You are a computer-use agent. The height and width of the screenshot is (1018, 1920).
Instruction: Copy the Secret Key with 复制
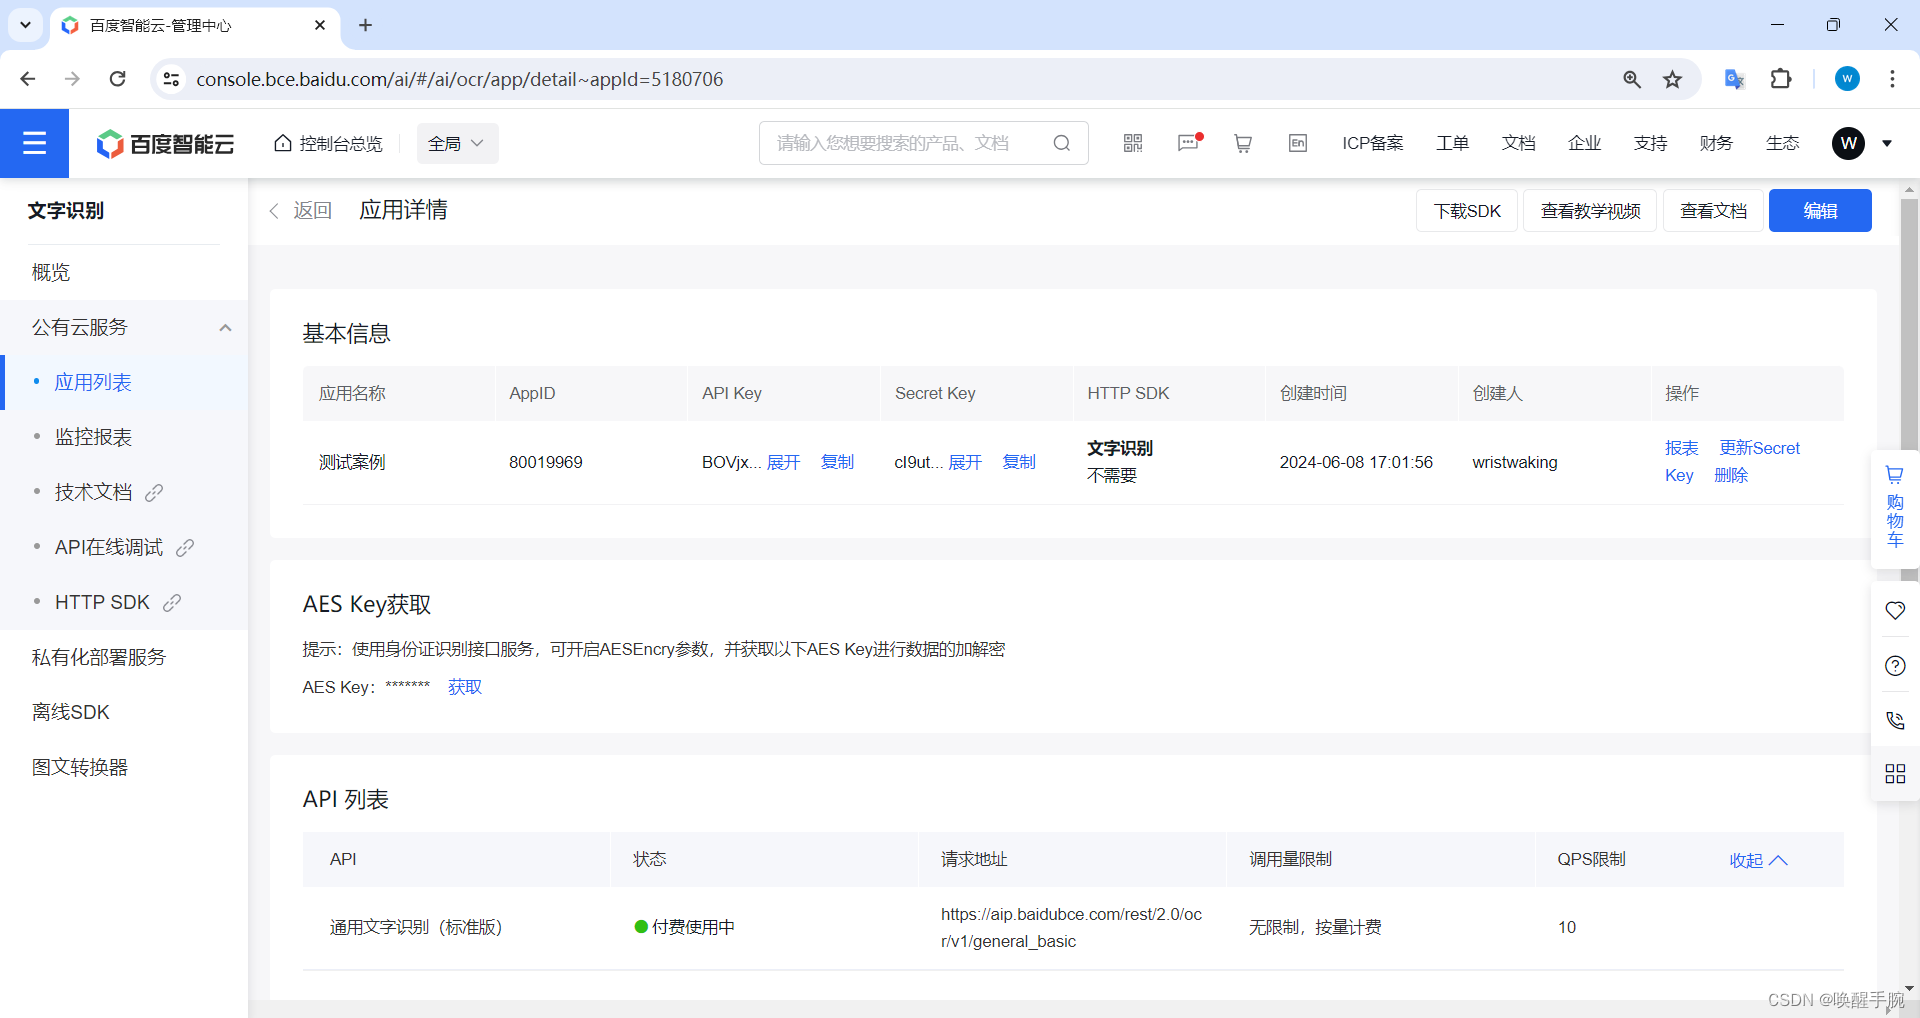tap(1019, 462)
